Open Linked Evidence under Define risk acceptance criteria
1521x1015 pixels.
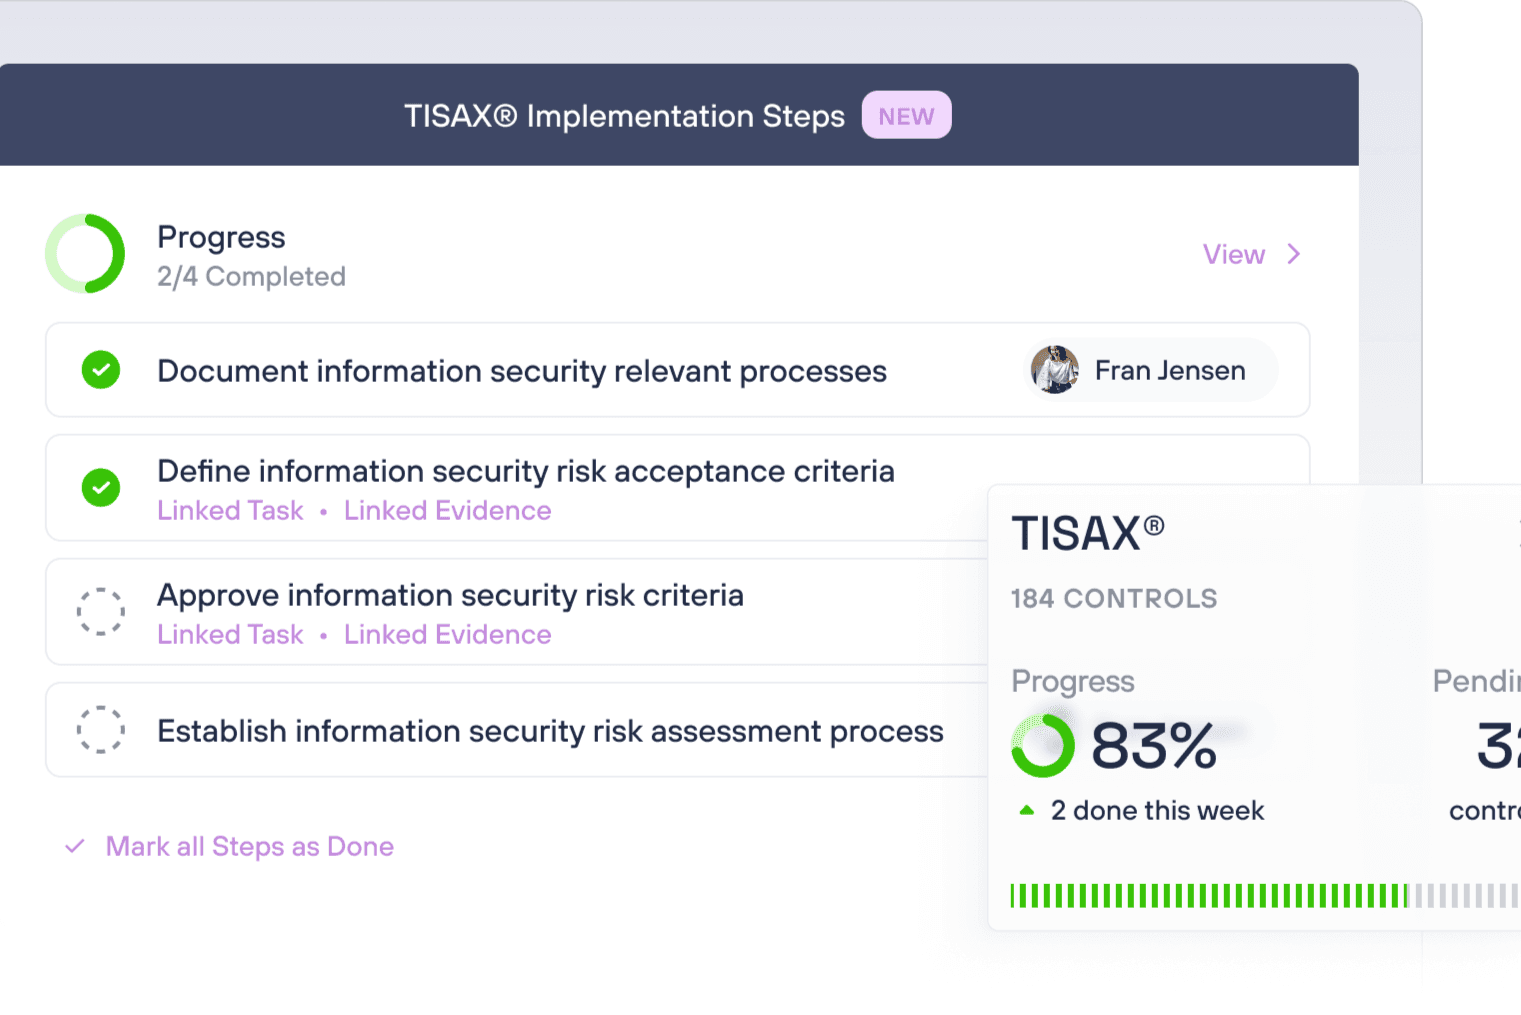click(x=448, y=511)
